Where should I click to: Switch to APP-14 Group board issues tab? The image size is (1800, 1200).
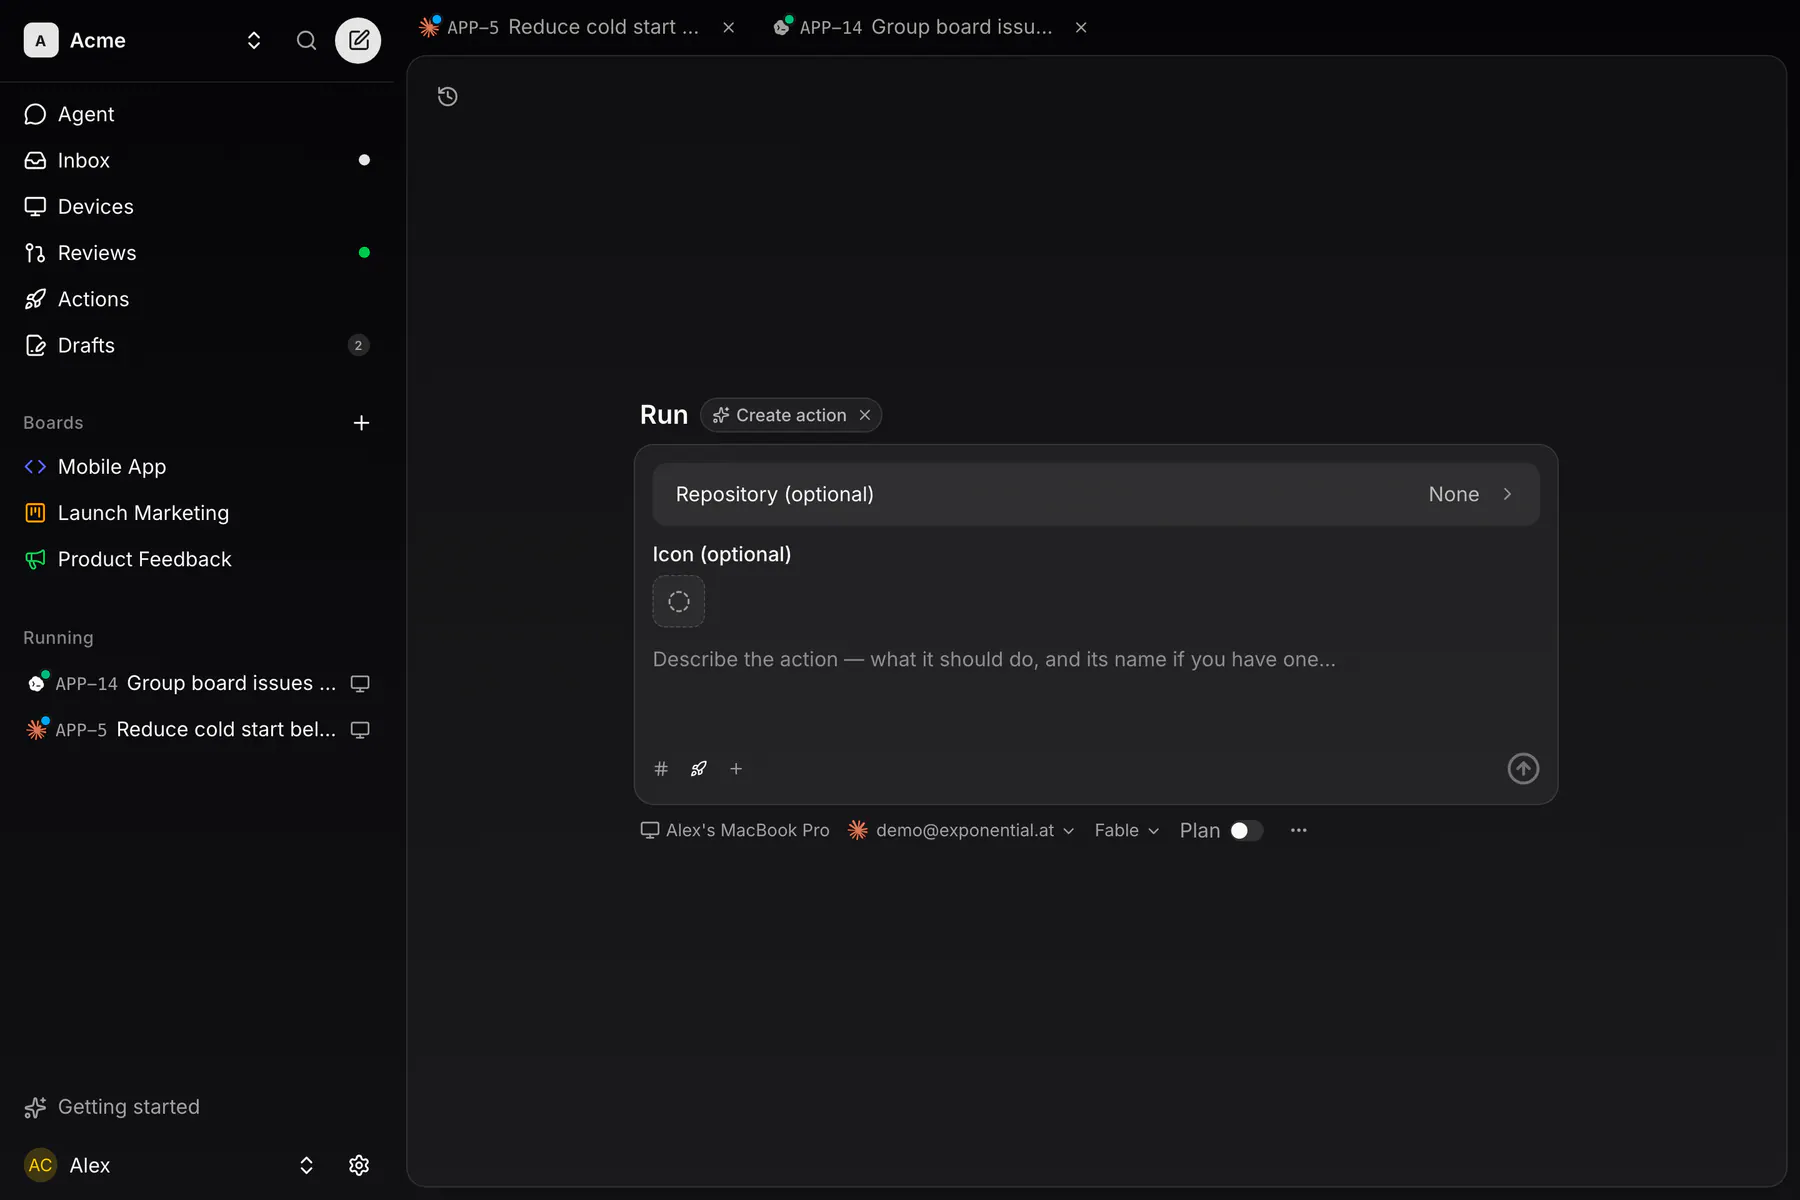tap(914, 27)
